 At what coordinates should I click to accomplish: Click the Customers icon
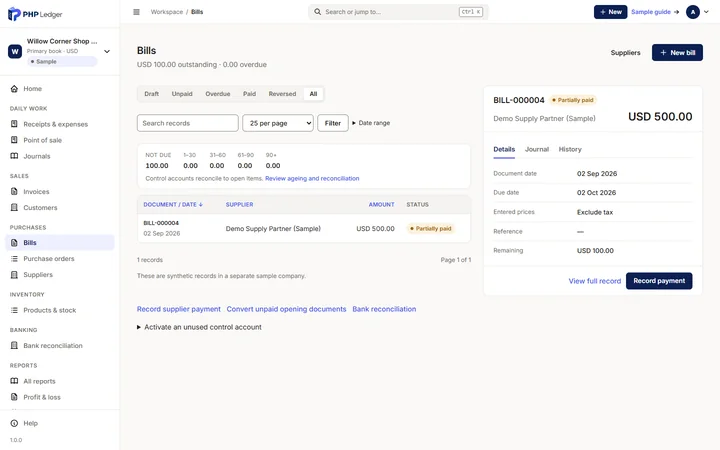pos(14,208)
